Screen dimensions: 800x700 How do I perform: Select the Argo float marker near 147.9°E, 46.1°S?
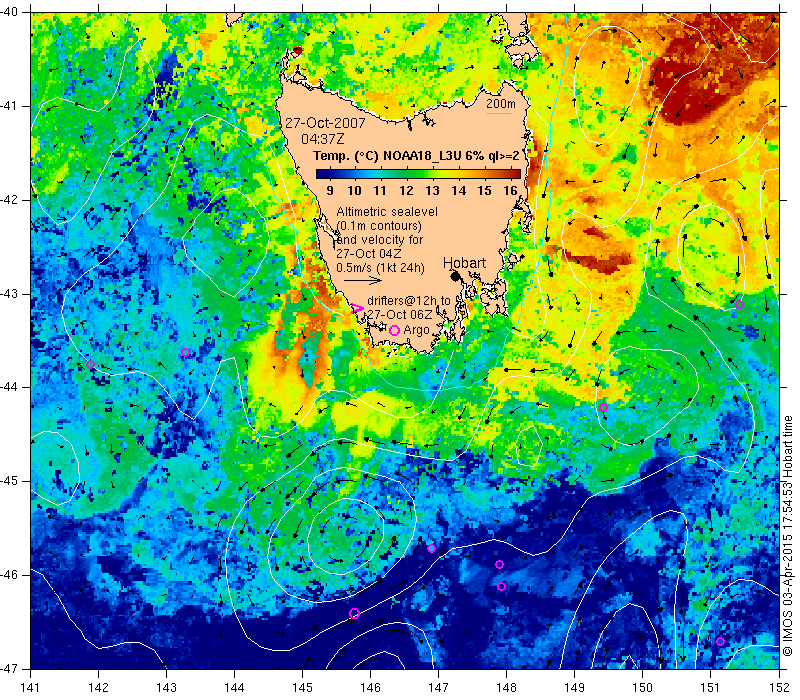pyautogui.click(x=501, y=587)
